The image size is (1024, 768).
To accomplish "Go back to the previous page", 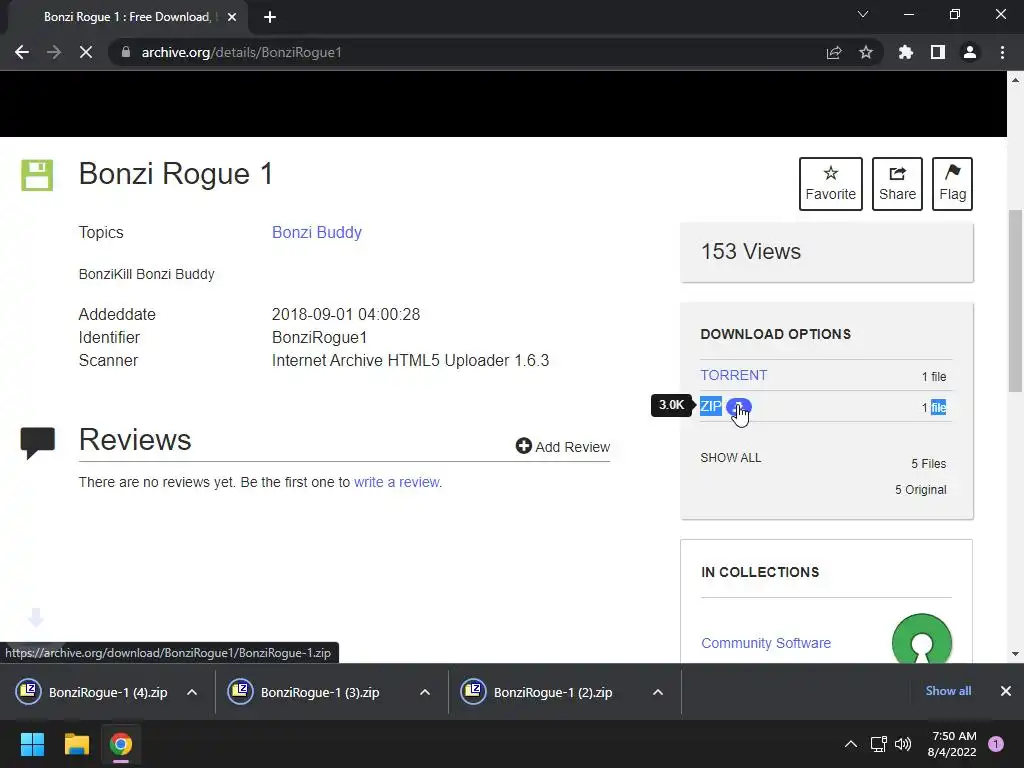I will coord(22,52).
